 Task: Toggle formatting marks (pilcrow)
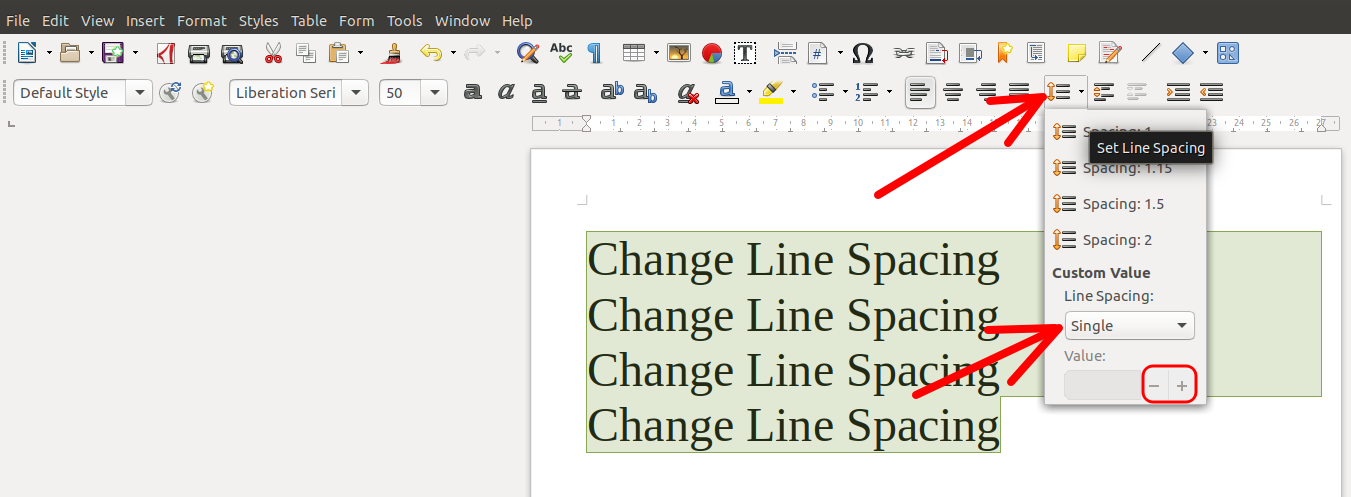(594, 52)
